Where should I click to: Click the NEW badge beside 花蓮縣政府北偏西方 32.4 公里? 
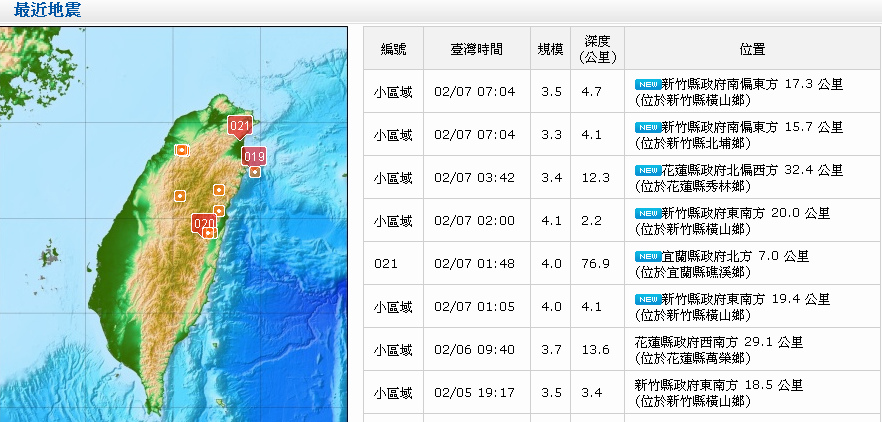pos(647,170)
